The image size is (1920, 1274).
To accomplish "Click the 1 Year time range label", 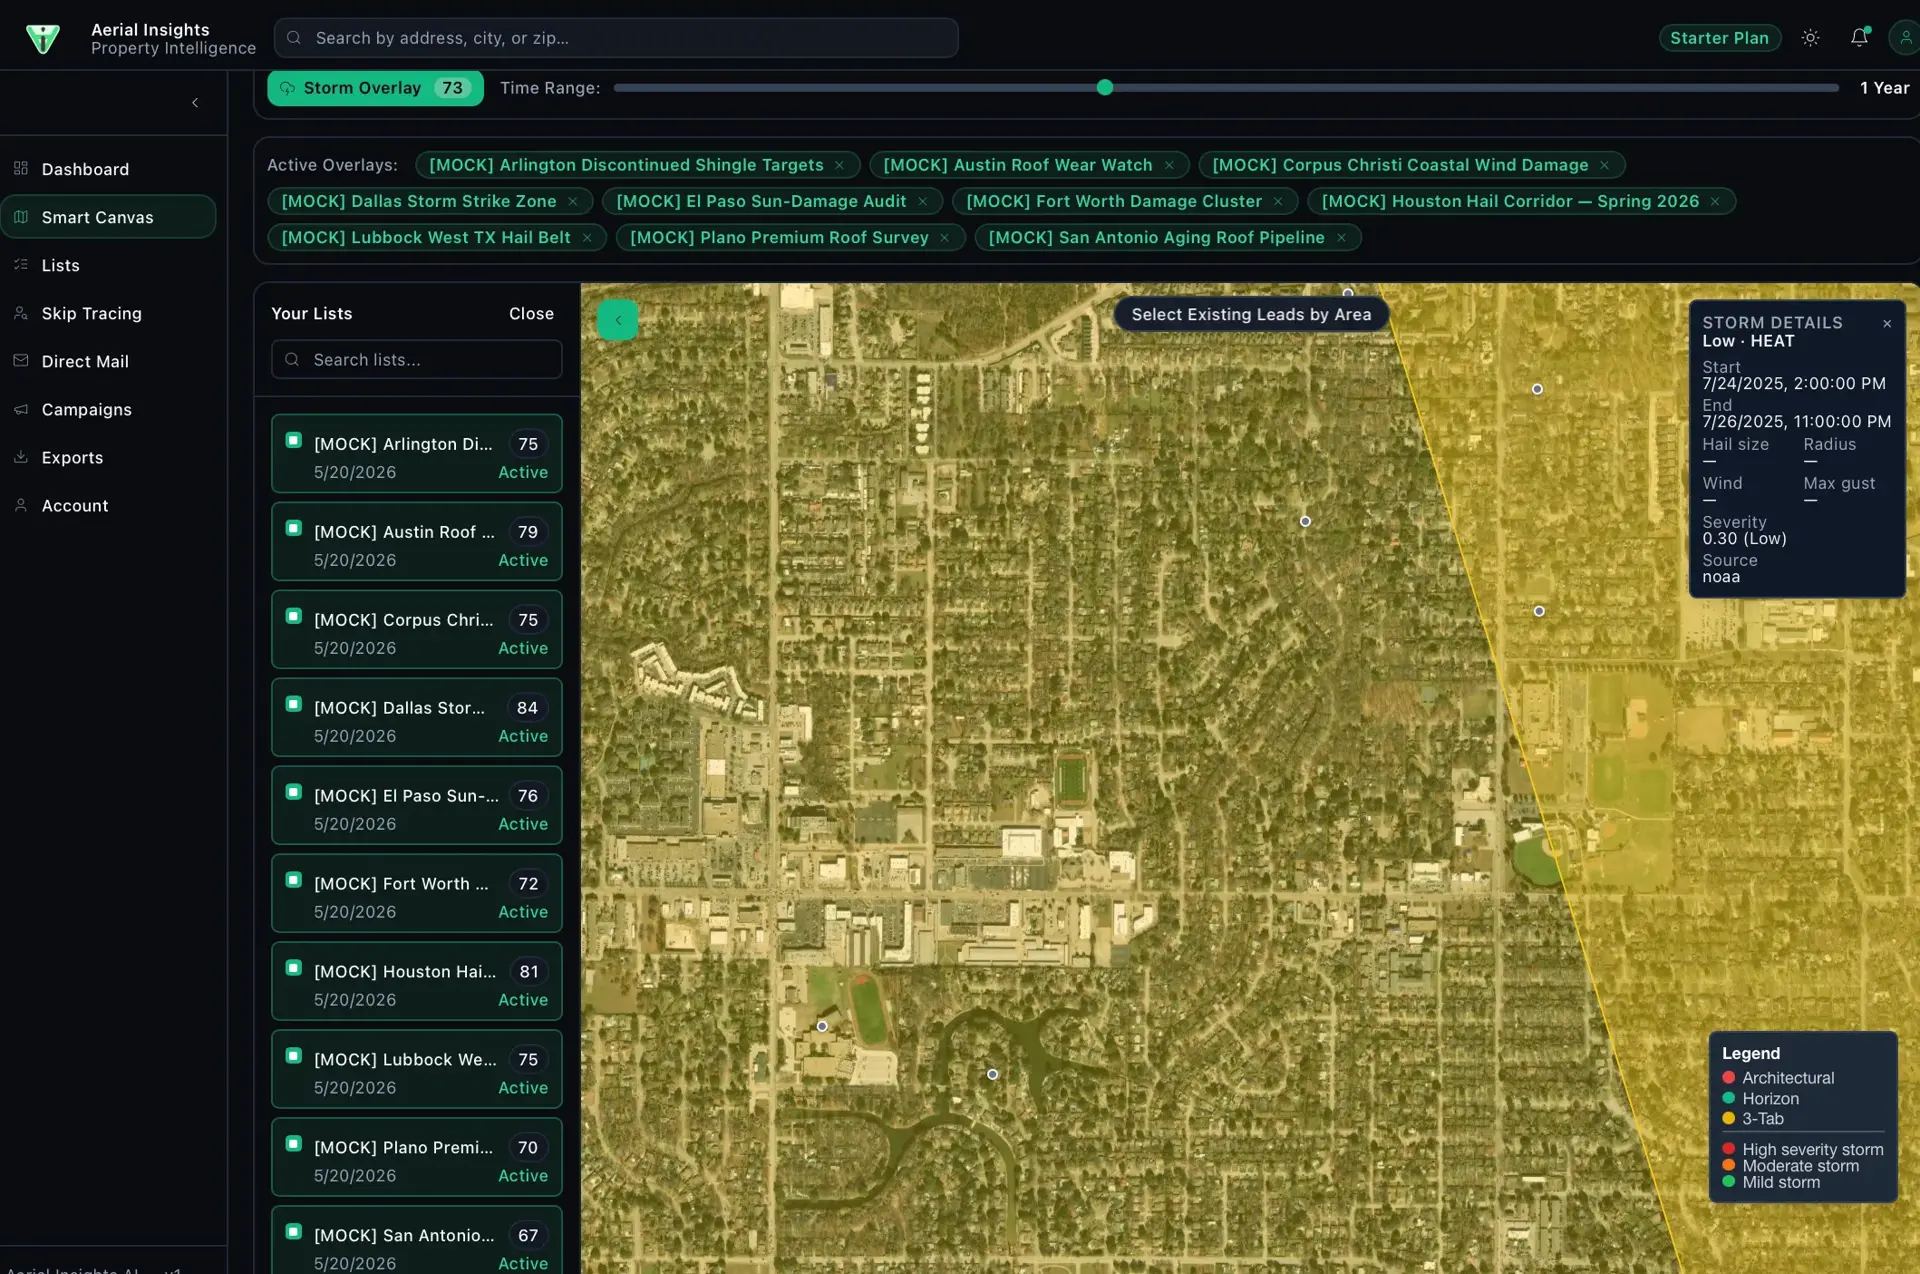I will click(x=1884, y=88).
